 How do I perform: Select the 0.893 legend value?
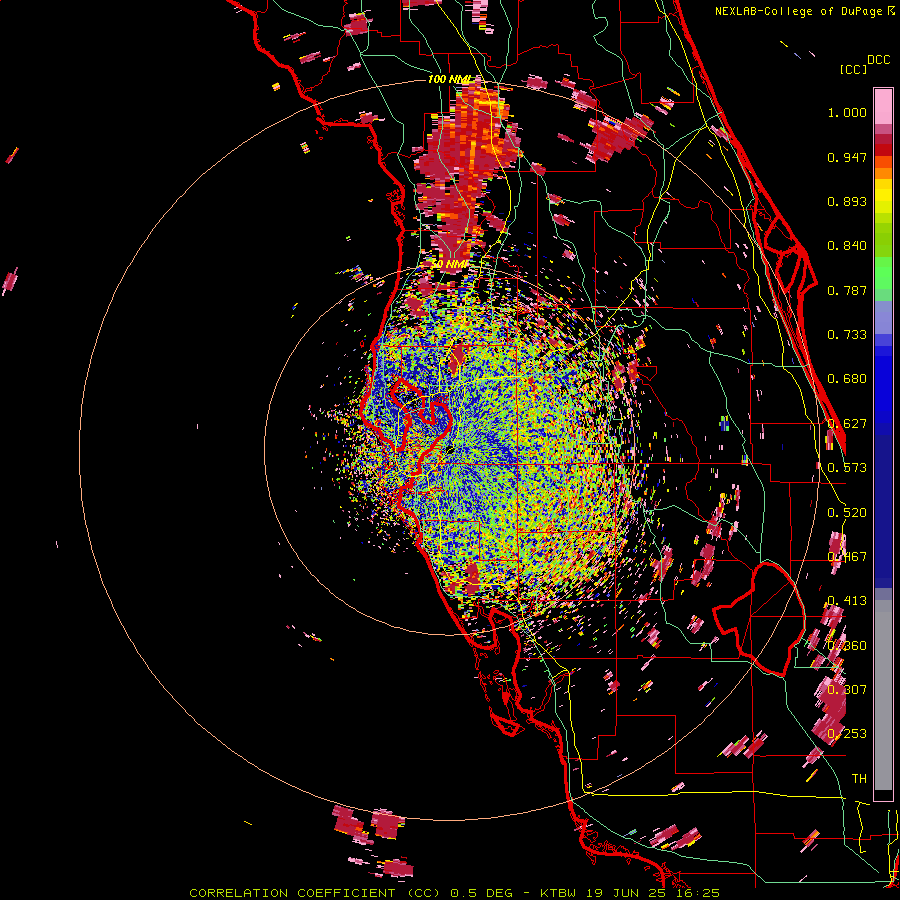point(847,201)
